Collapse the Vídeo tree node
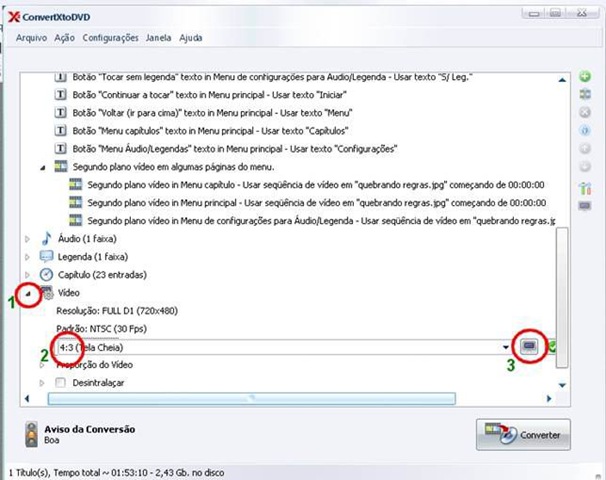The image size is (606, 480). click(28, 294)
